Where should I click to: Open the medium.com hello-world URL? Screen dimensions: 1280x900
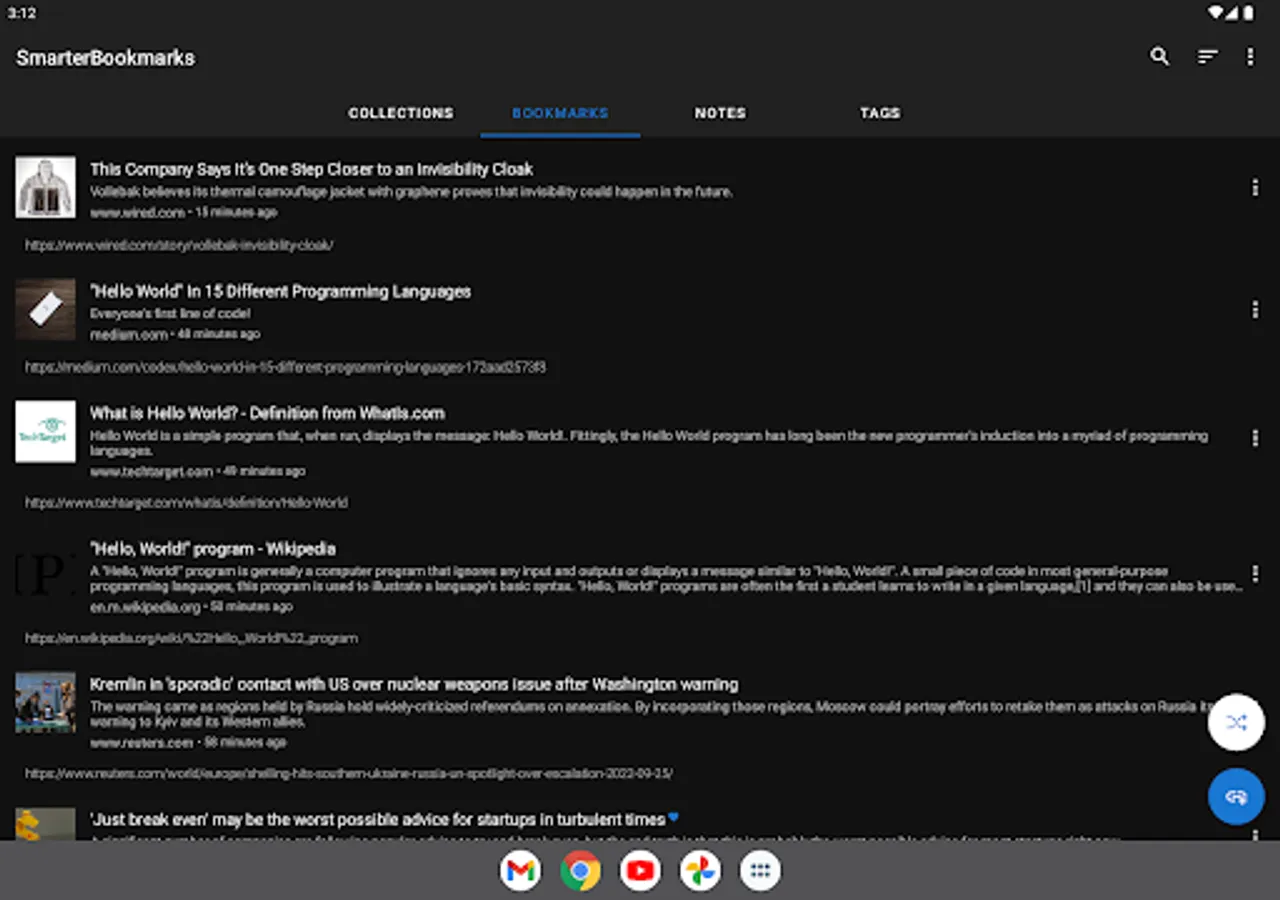[x=285, y=367]
